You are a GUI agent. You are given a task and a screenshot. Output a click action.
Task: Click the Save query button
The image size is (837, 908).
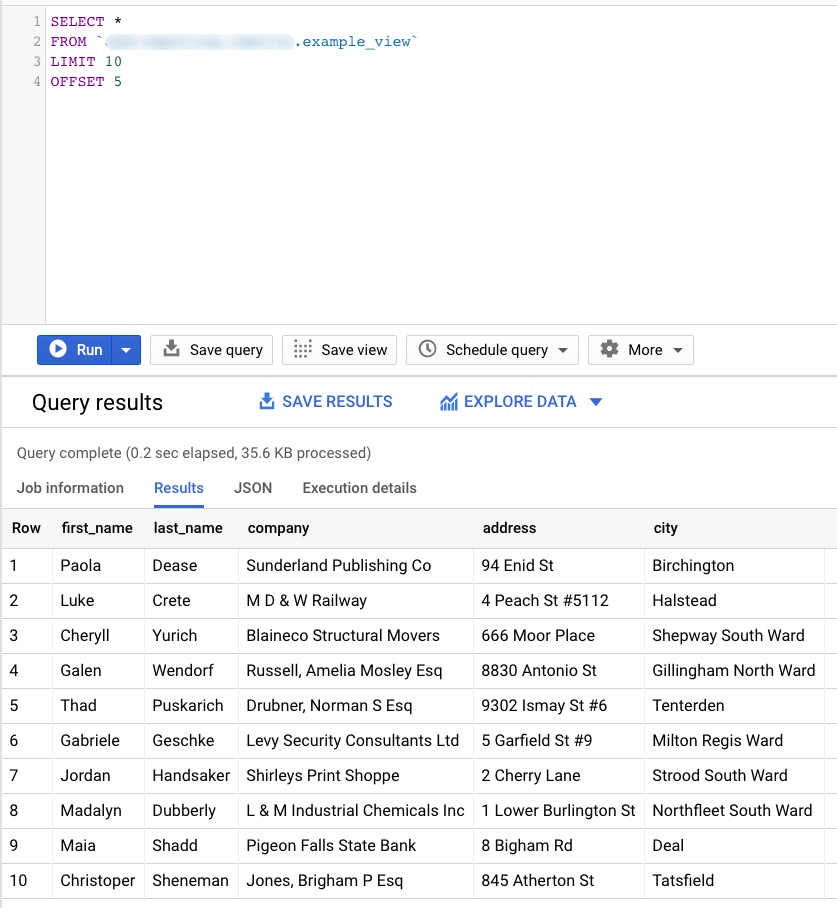[211, 350]
